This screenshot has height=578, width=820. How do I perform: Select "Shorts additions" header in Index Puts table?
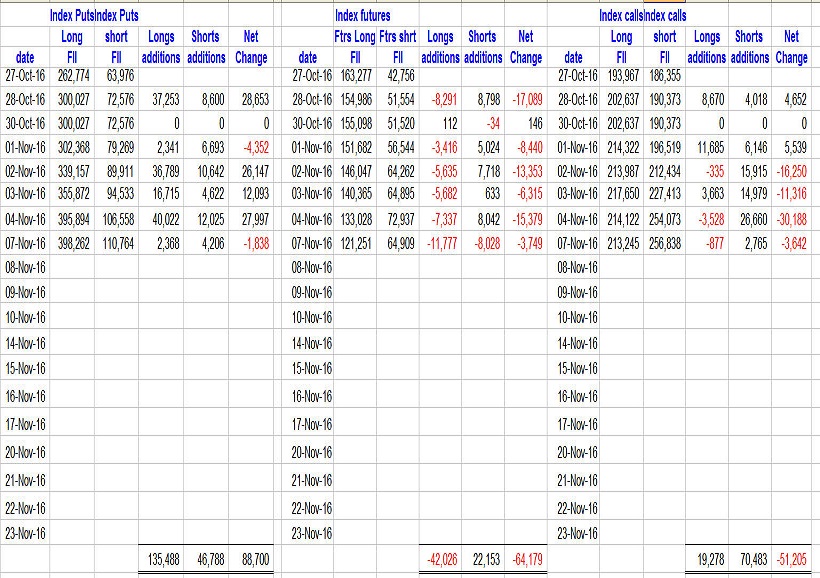(x=205, y=47)
